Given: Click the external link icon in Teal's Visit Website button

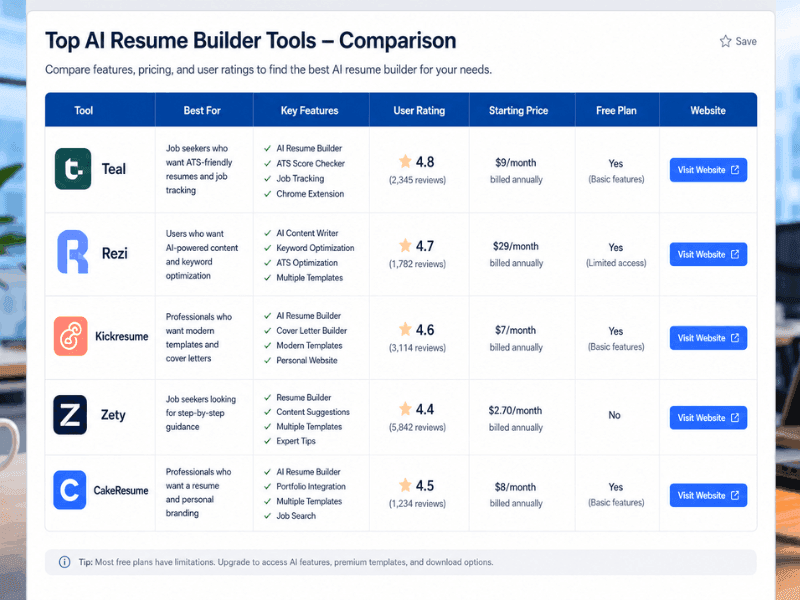Looking at the screenshot, I should click(735, 170).
